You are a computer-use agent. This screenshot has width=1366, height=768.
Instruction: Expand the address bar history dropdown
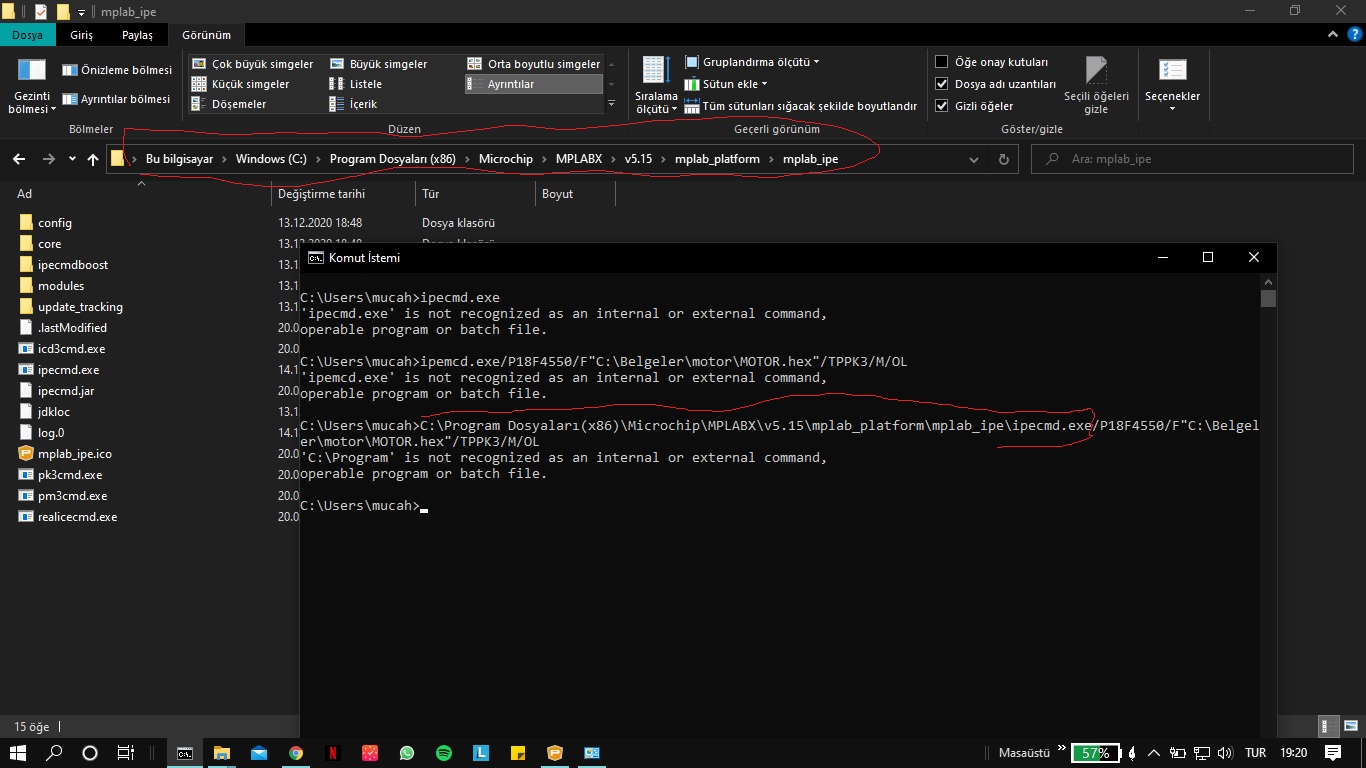pyautogui.click(x=975, y=159)
